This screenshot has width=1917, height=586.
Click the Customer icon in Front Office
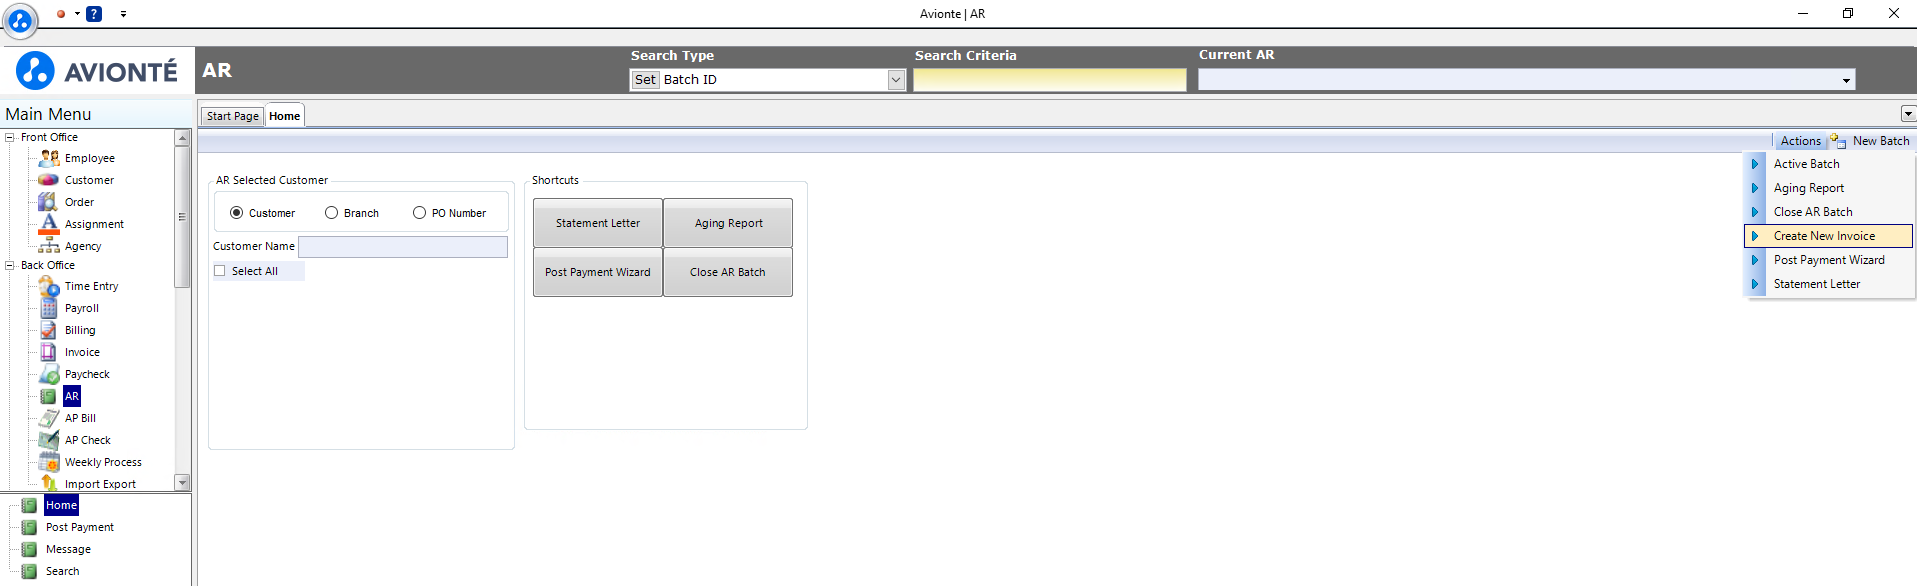tap(49, 180)
